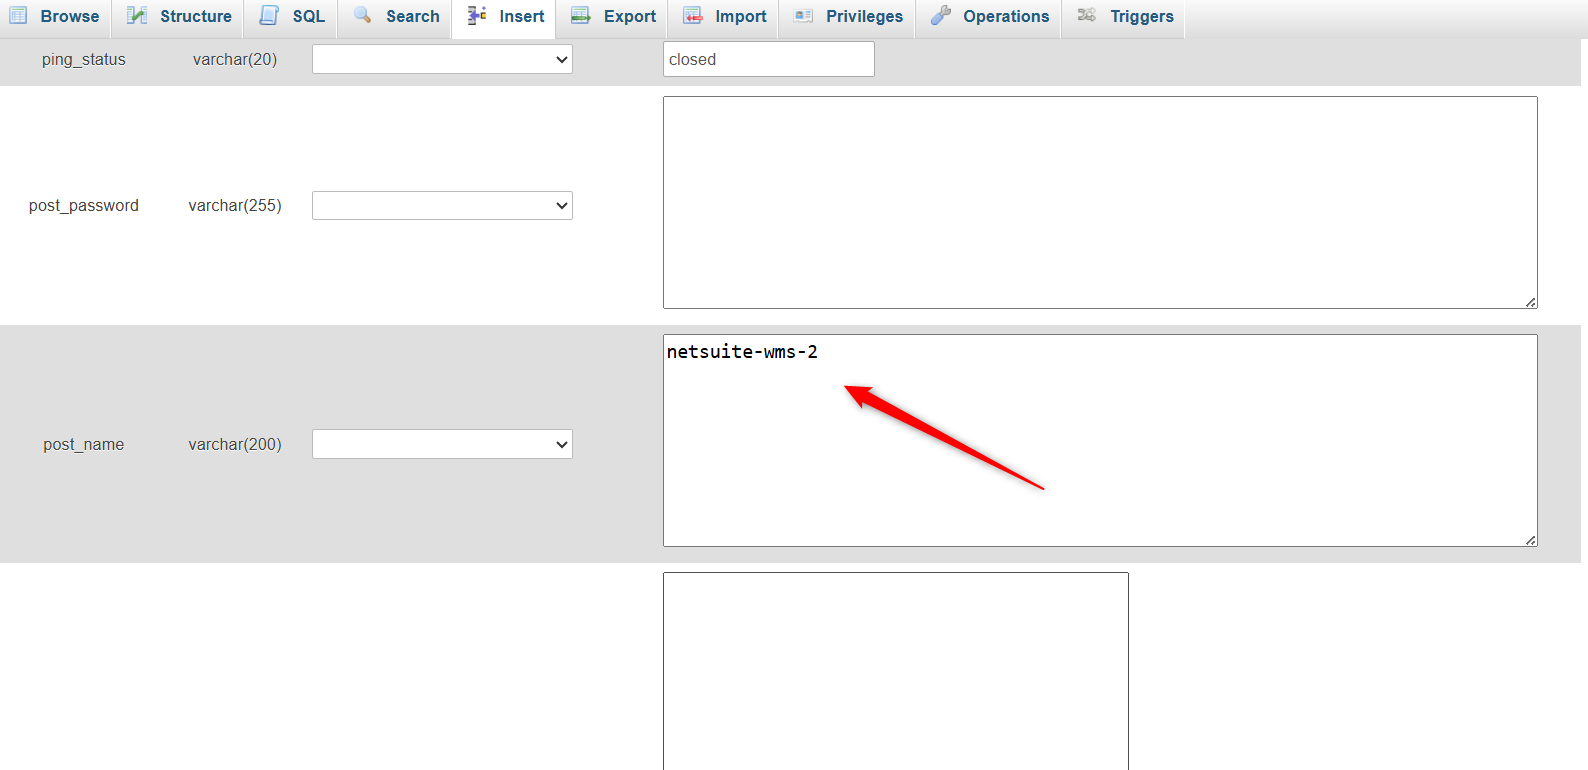The width and height of the screenshot is (1588, 770).
Task: Open the Export tab
Action: tap(614, 17)
